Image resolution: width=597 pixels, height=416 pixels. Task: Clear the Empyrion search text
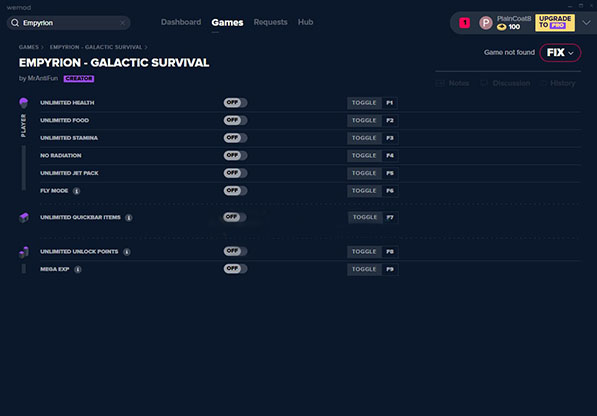click(123, 23)
